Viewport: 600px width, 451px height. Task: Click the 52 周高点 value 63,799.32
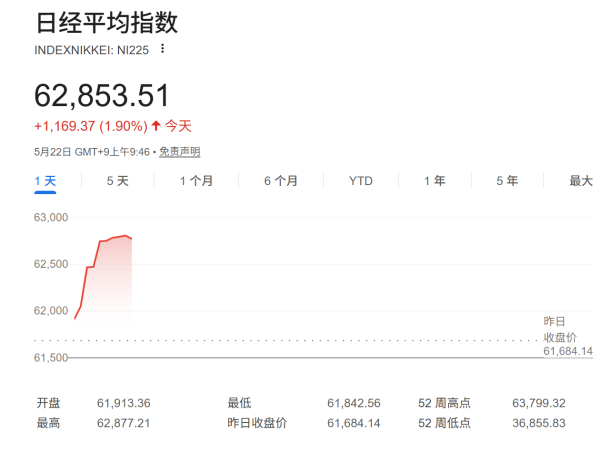tap(539, 403)
